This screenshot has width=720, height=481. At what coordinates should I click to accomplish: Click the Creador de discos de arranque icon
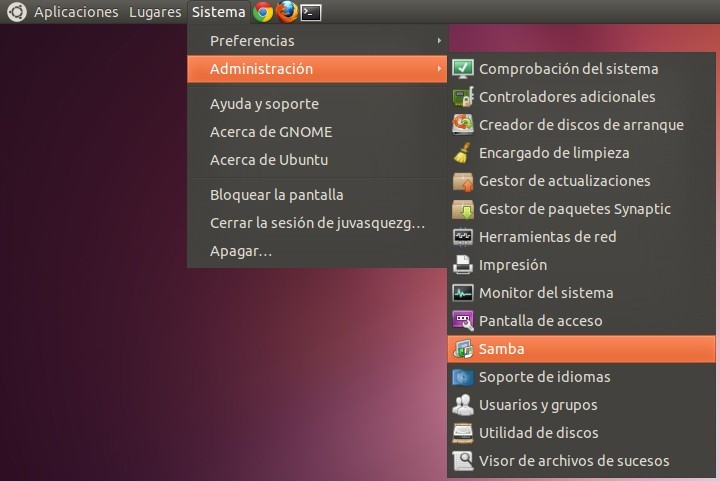(463, 125)
